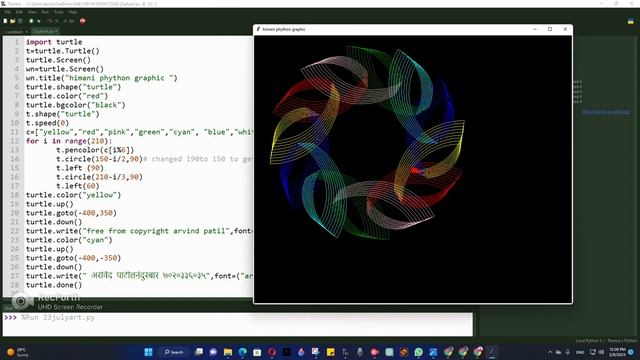The height and width of the screenshot is (360, 640).
Task: Open the View menu
Action: (x=32, y=12)
